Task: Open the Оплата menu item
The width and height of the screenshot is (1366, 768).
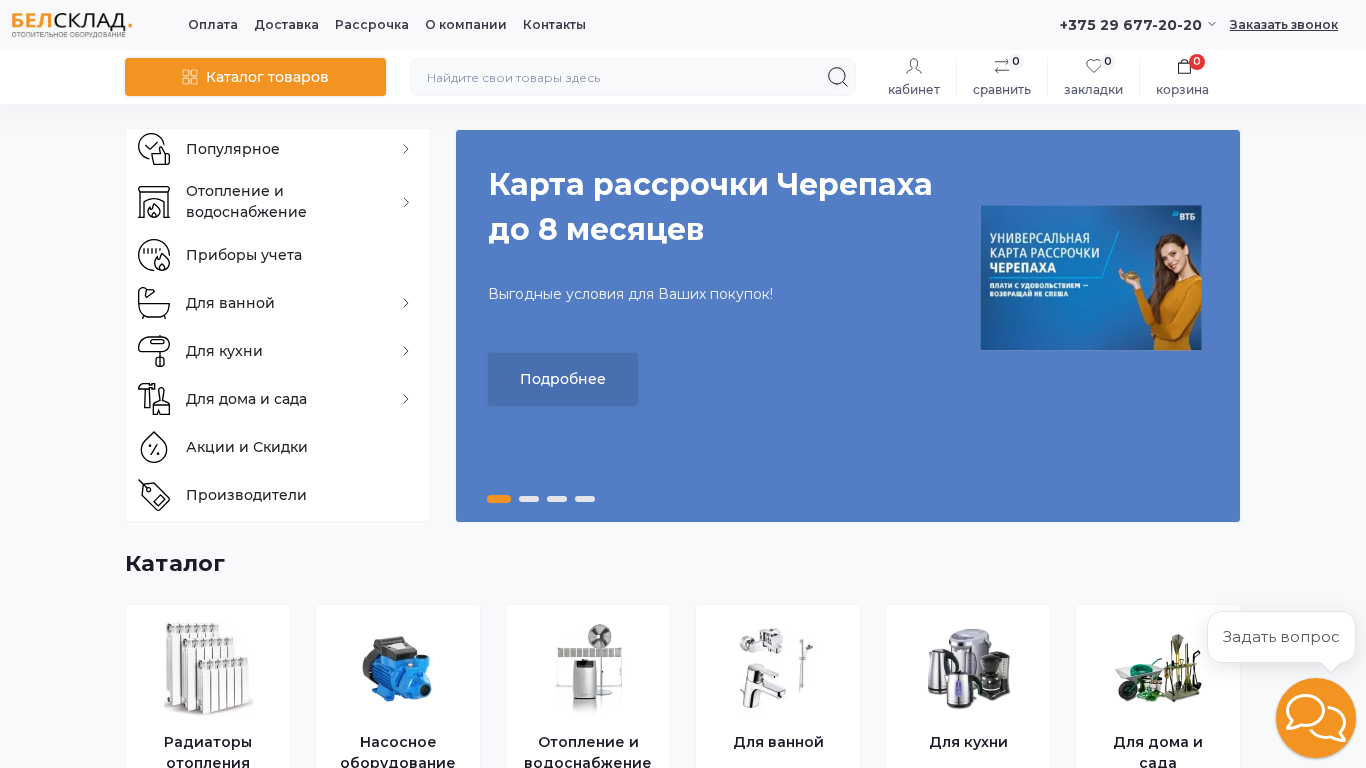Action: (213, 24)
